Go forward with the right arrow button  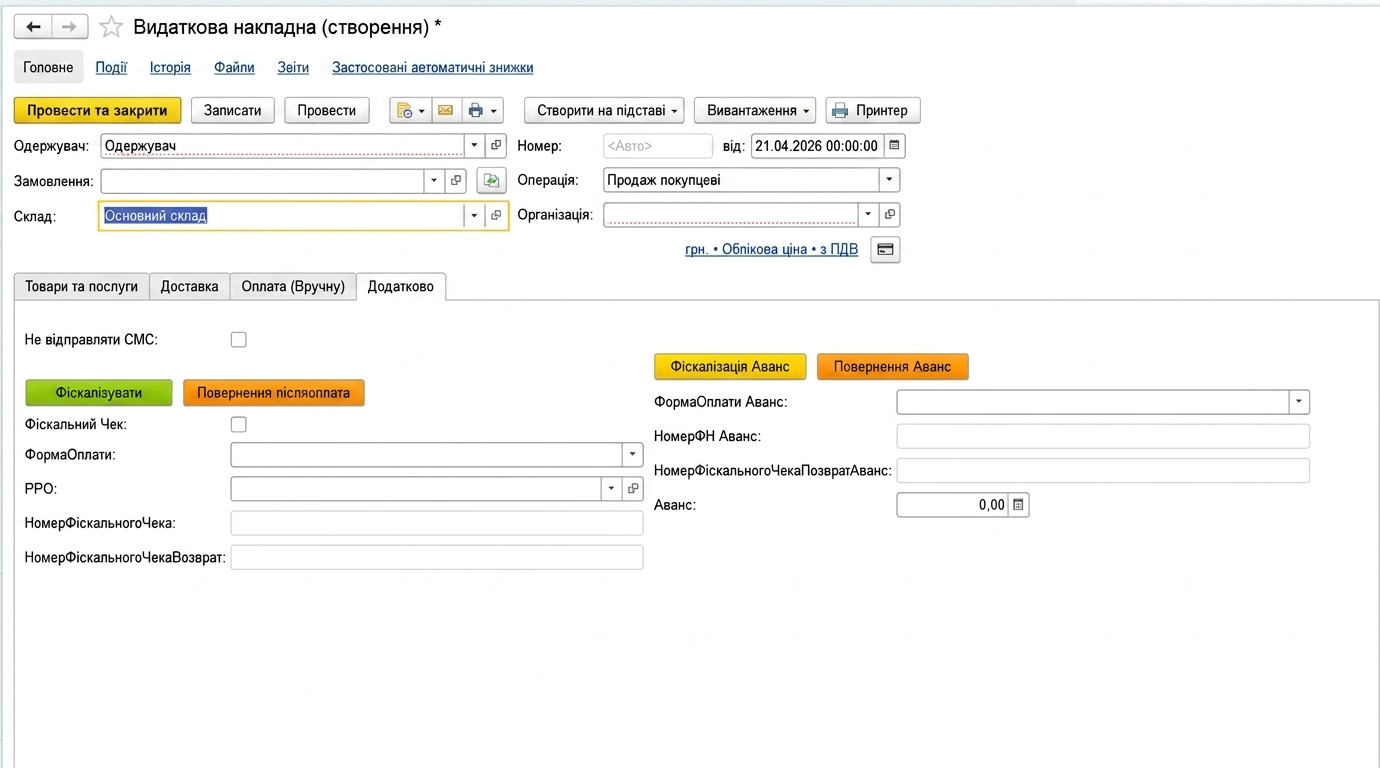[x=69, y=27]
